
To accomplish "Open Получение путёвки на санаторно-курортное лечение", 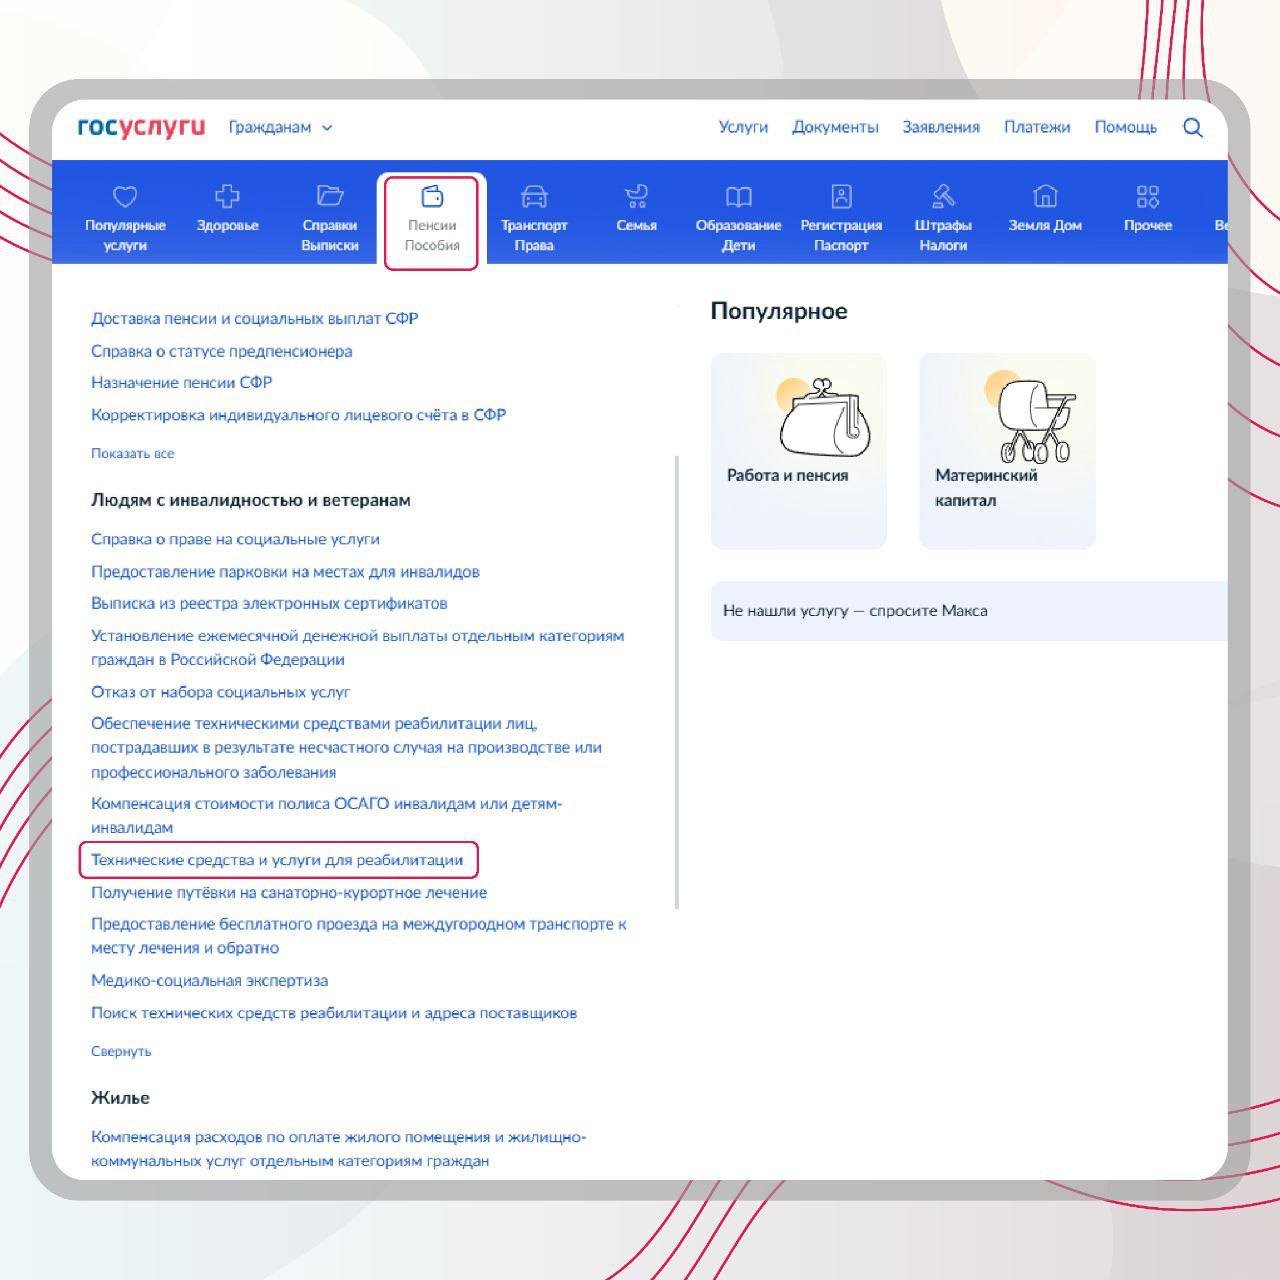I will [x=289, y=892].
